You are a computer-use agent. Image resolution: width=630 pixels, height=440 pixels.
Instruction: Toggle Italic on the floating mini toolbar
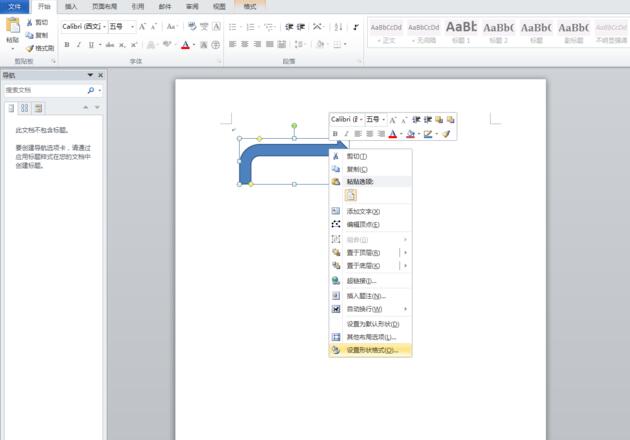pos(346,134)
